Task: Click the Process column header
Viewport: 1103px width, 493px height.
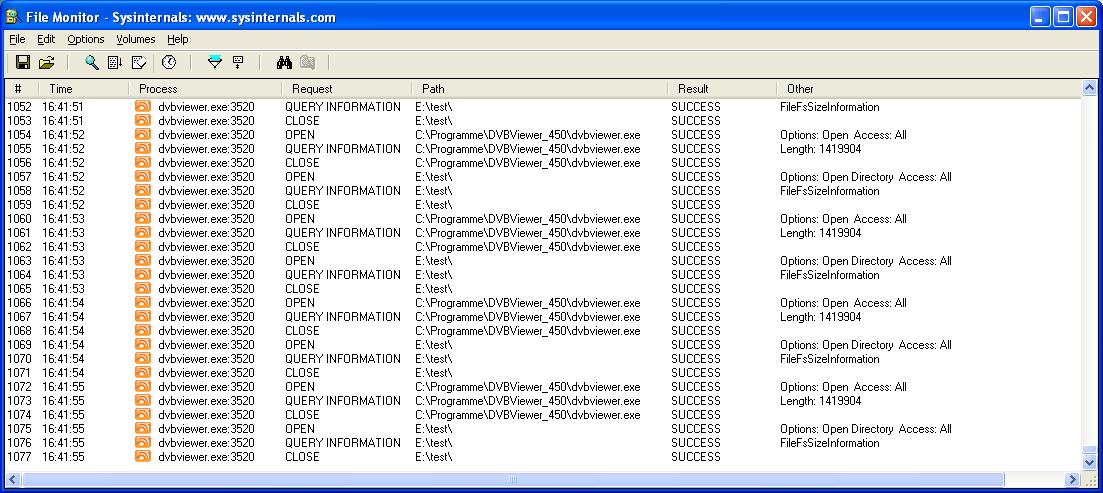Action: (205, 89)
